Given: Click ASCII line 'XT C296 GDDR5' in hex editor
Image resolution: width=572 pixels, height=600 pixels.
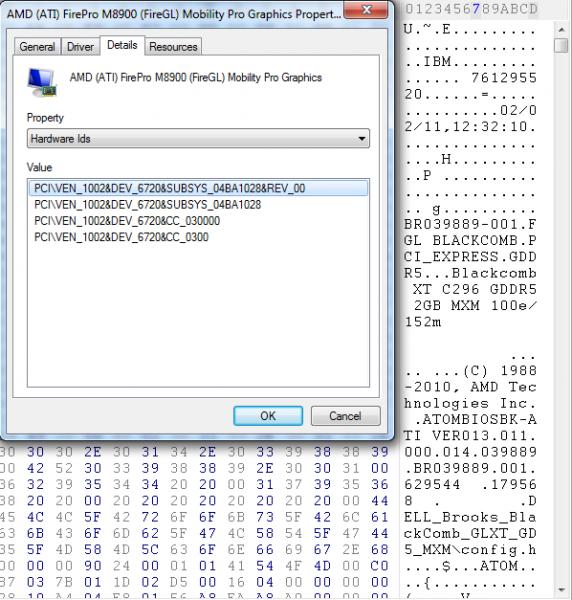Looking at the screenshot, I should [475, 289].
